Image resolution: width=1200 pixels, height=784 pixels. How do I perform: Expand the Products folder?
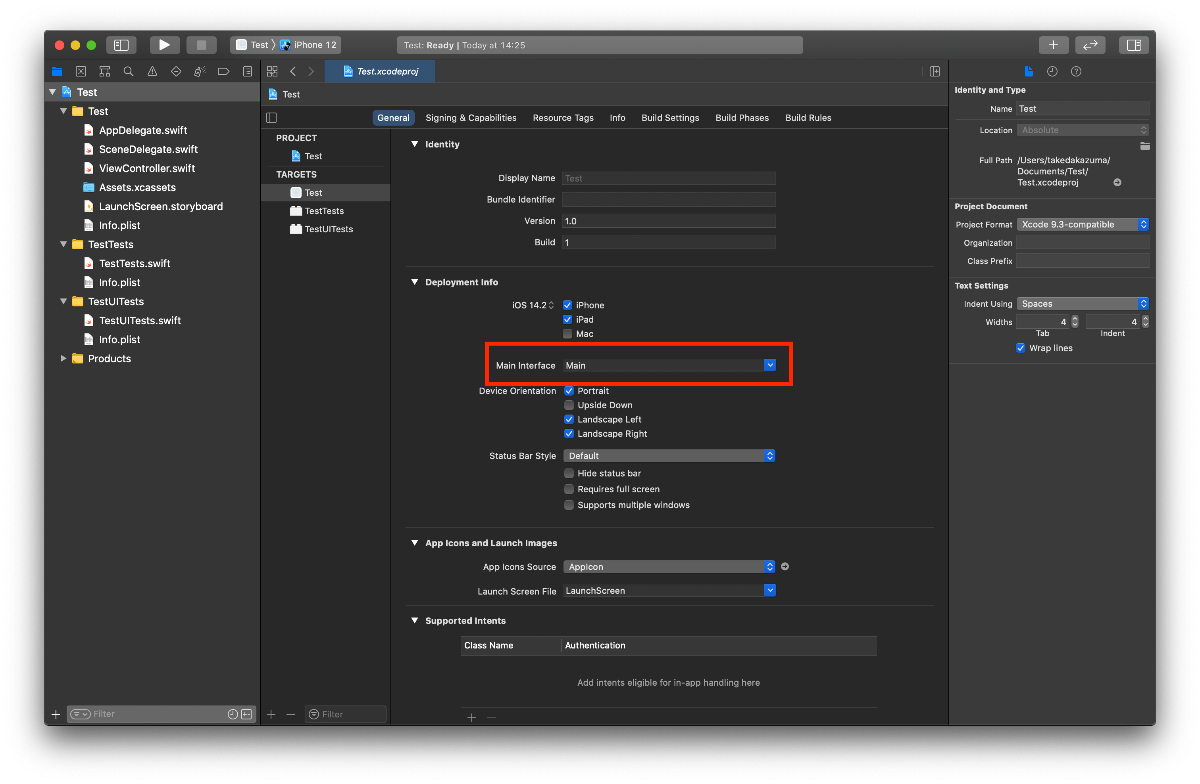[64, 358]
